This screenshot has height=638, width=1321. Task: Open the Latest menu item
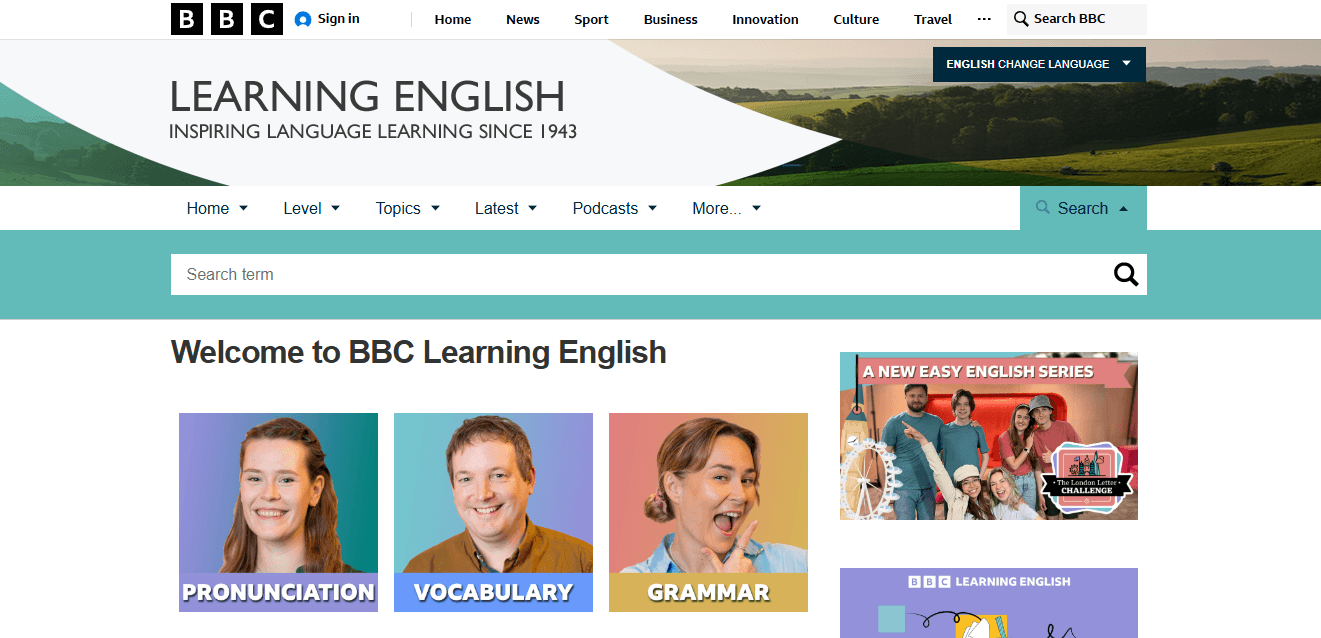506,208
